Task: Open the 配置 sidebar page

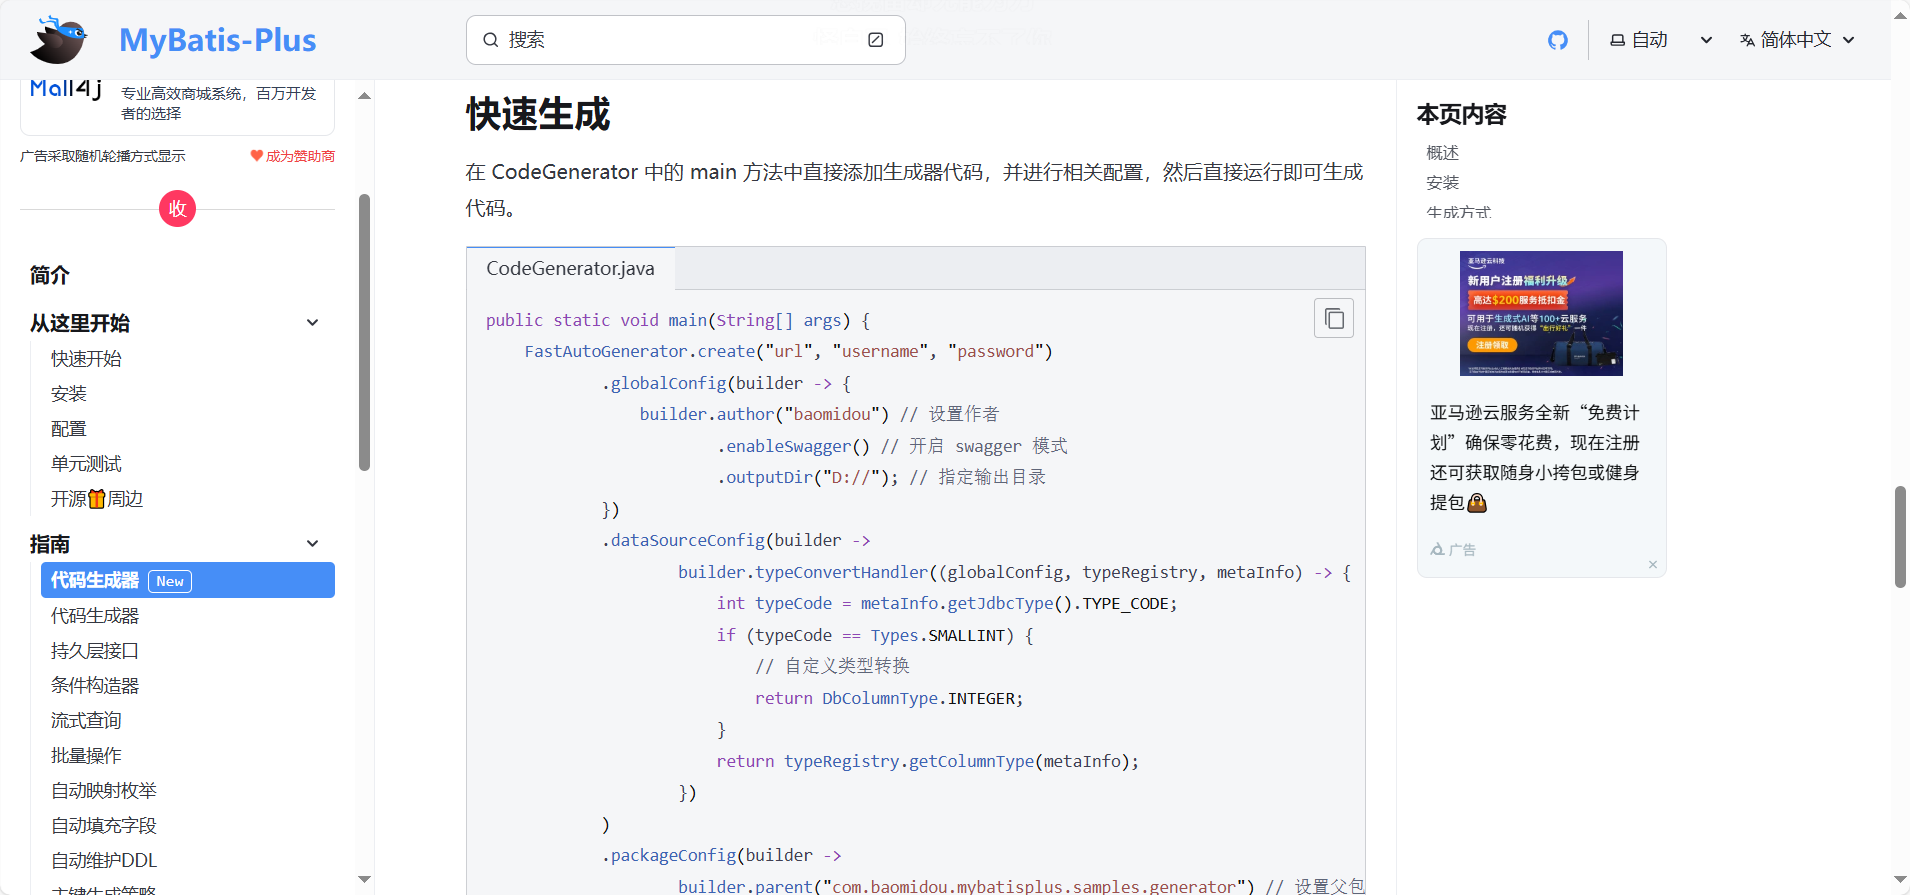Action: tap(69, 429)
